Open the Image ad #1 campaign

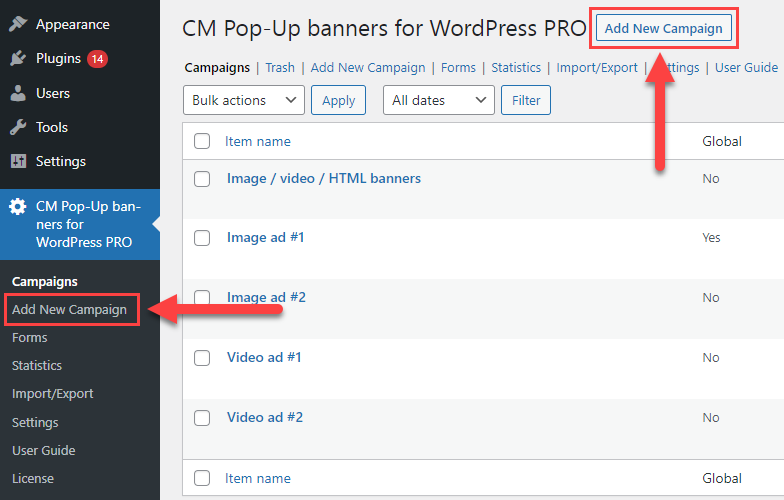[x=266, y=238]
